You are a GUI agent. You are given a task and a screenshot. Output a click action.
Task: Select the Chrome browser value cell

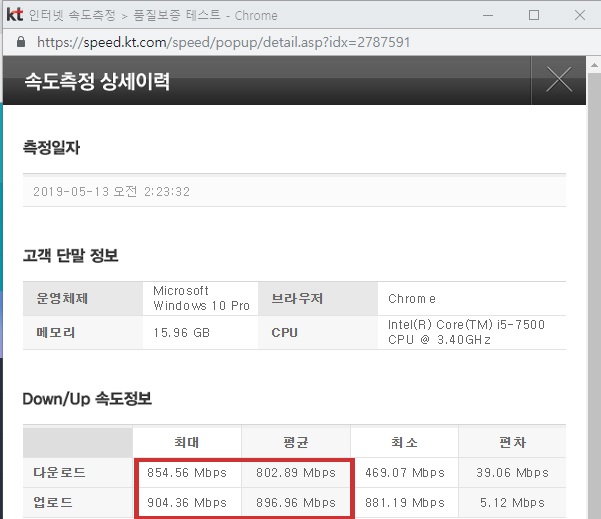pyautogui.click(x=472, y=299)
